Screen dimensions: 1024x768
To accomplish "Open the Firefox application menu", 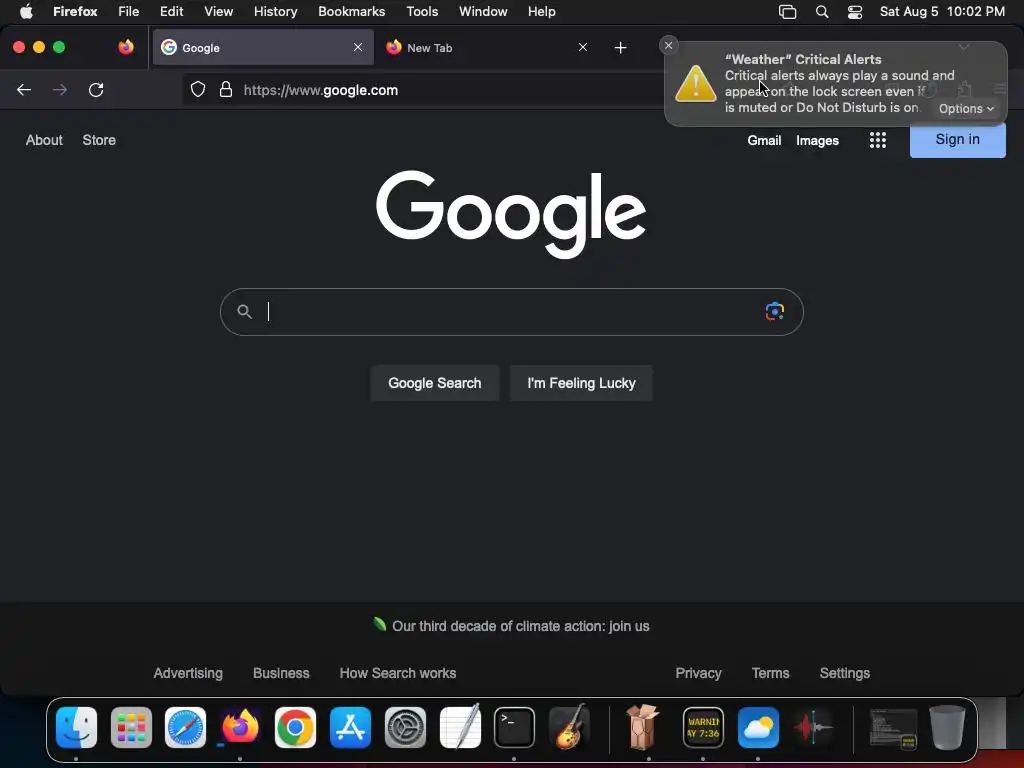I will (x=75, y=11).
